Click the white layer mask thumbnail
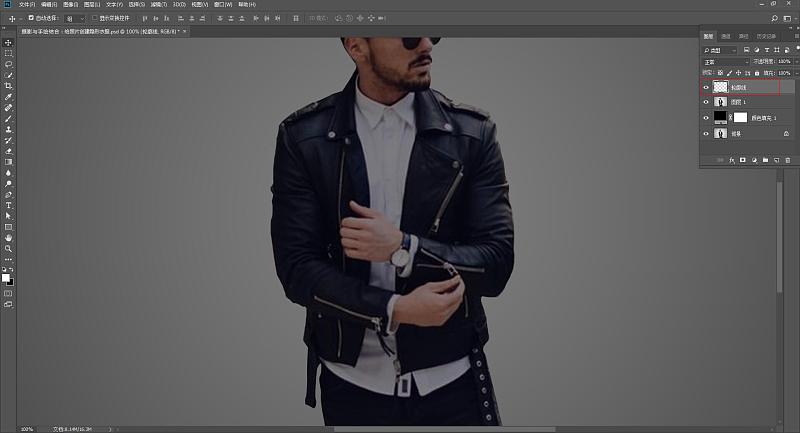Screen dimensions: 800x433 click(740, 118)
